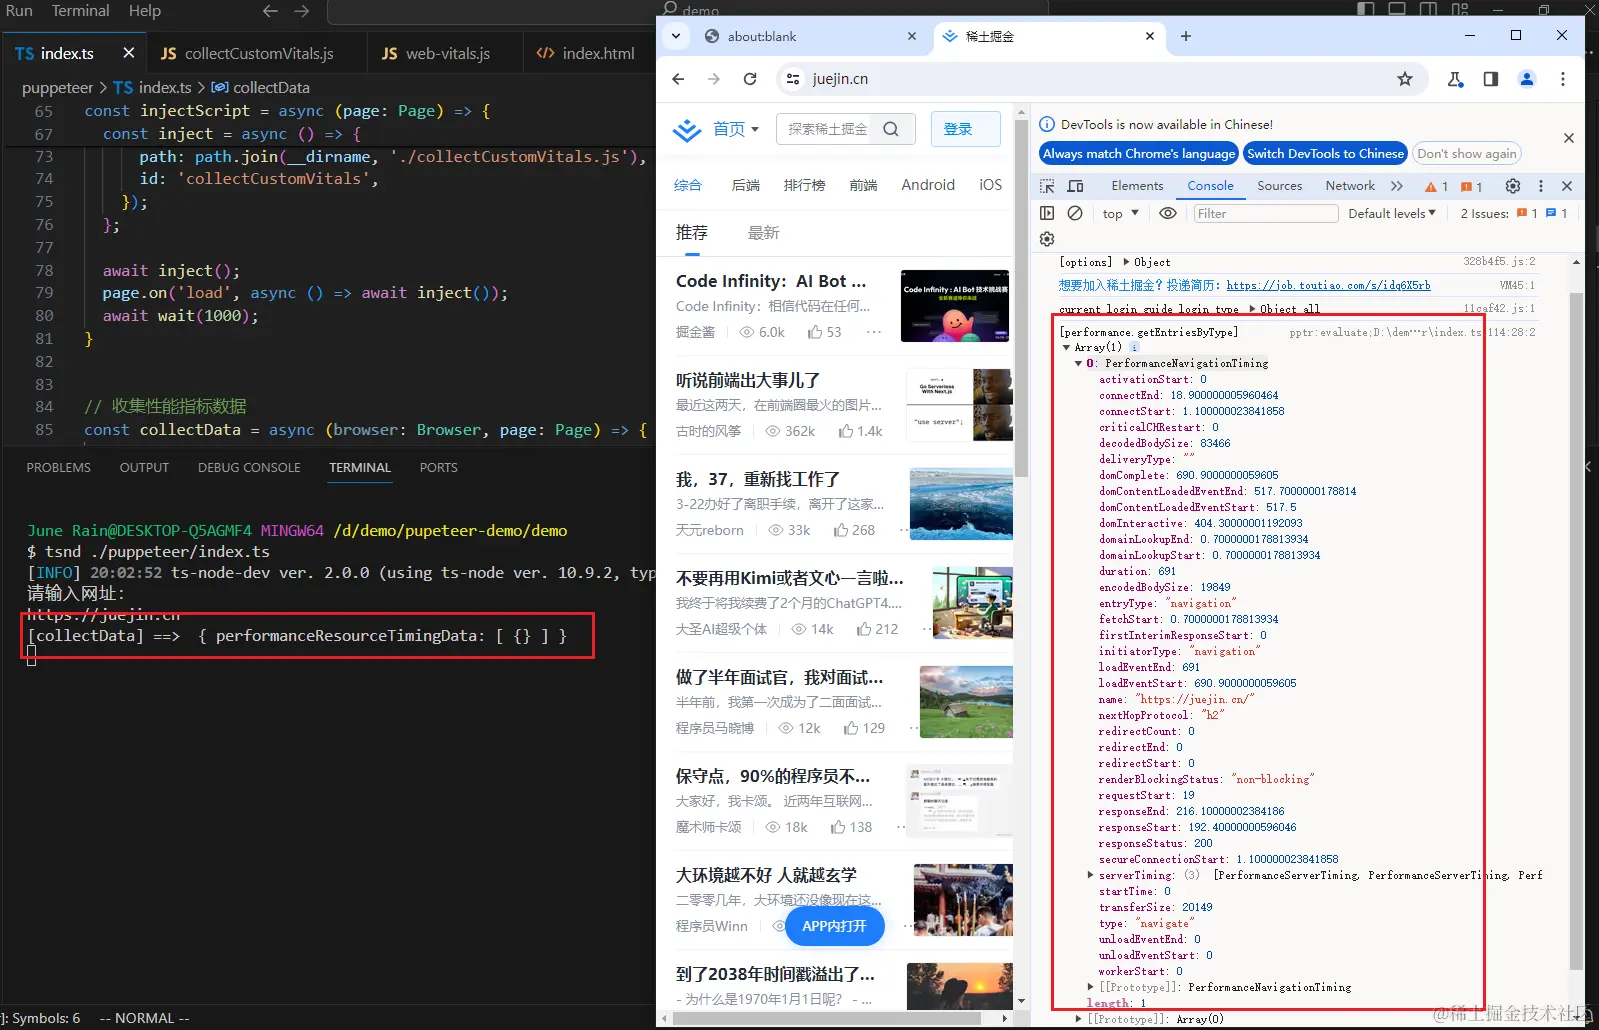
Task: Click the Juejin logo icon
Action: pyautogui.click(x=687, y=130)
